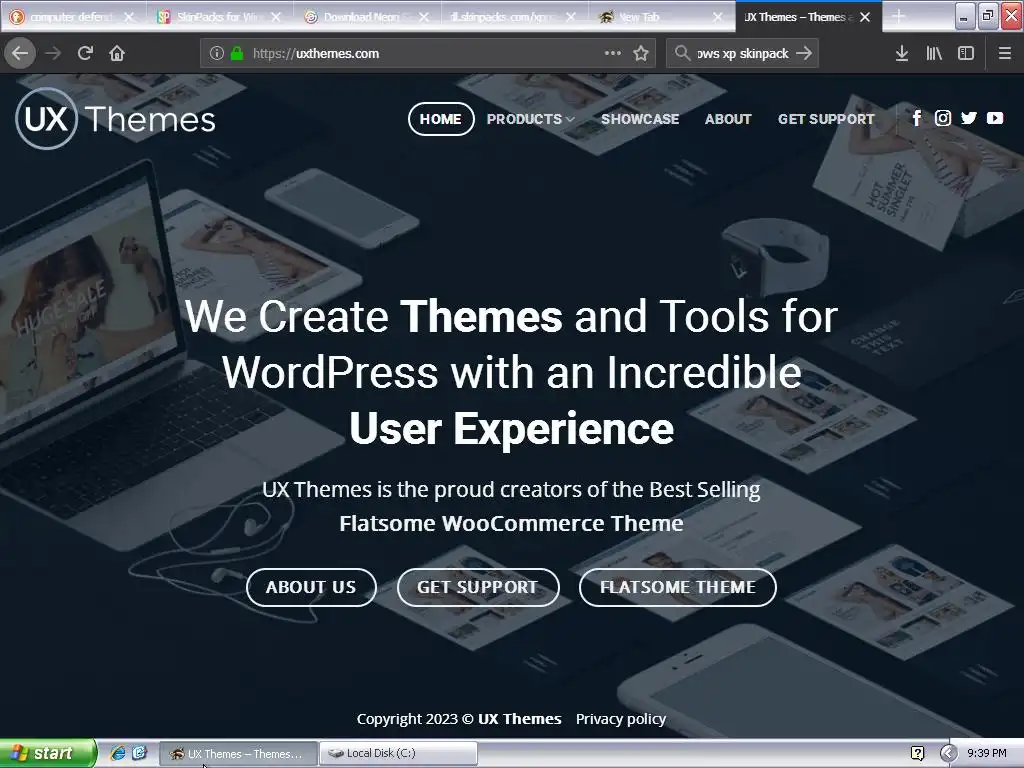Go back to the previous page
This screenshot has height=768, width=1024.
[20, 53]
